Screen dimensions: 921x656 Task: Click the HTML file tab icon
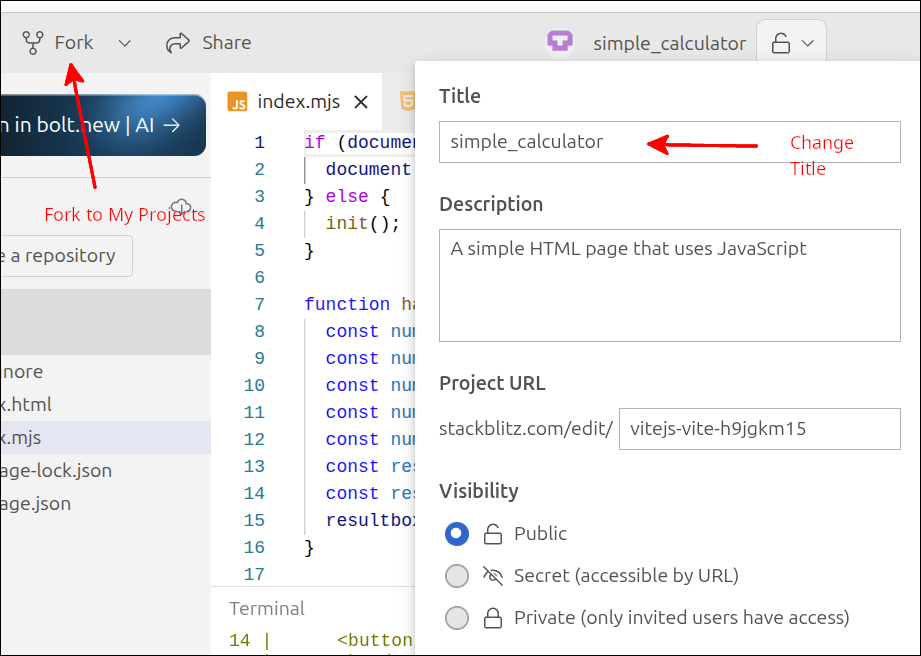point(406,101)
